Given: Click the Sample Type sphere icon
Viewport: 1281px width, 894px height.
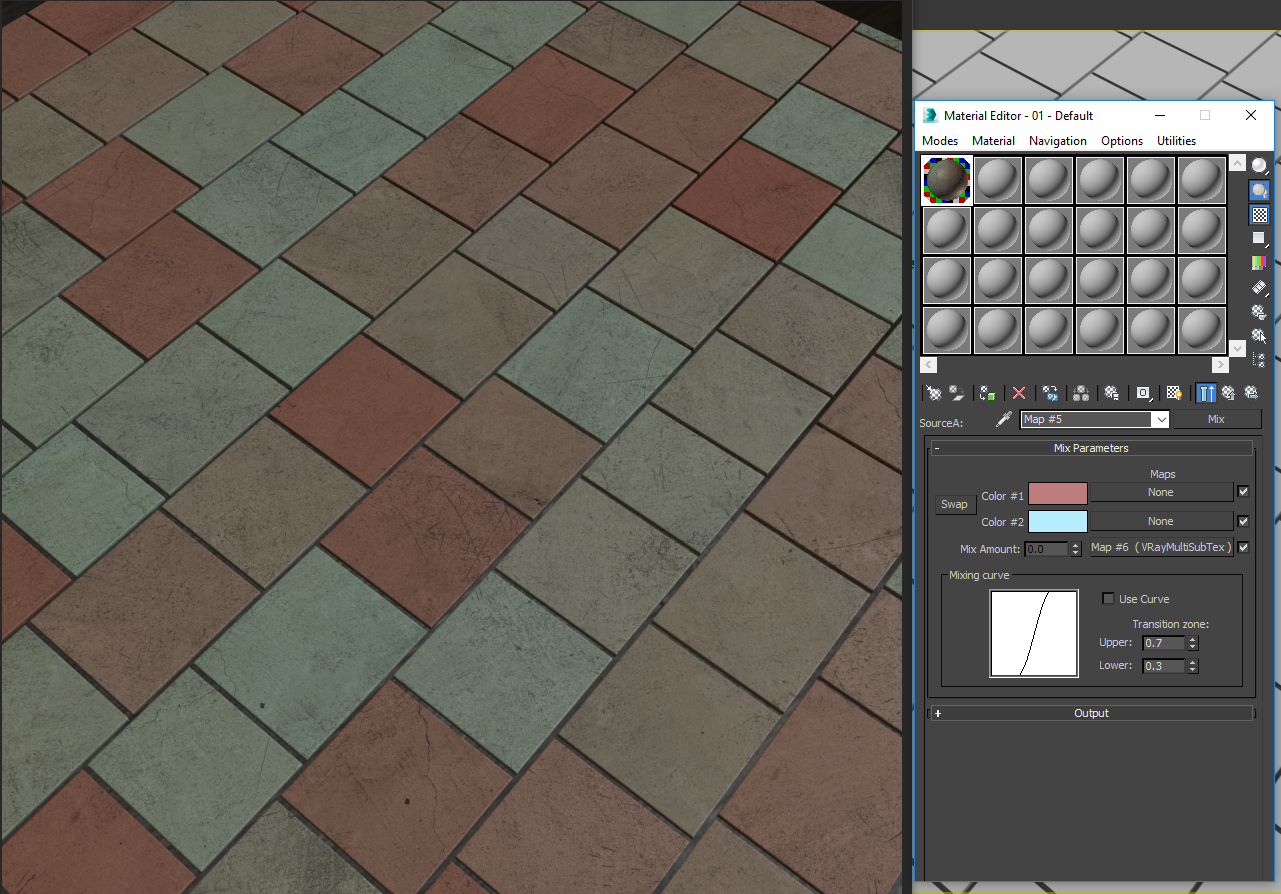Looking at the screenshot, I should 1259,166.
